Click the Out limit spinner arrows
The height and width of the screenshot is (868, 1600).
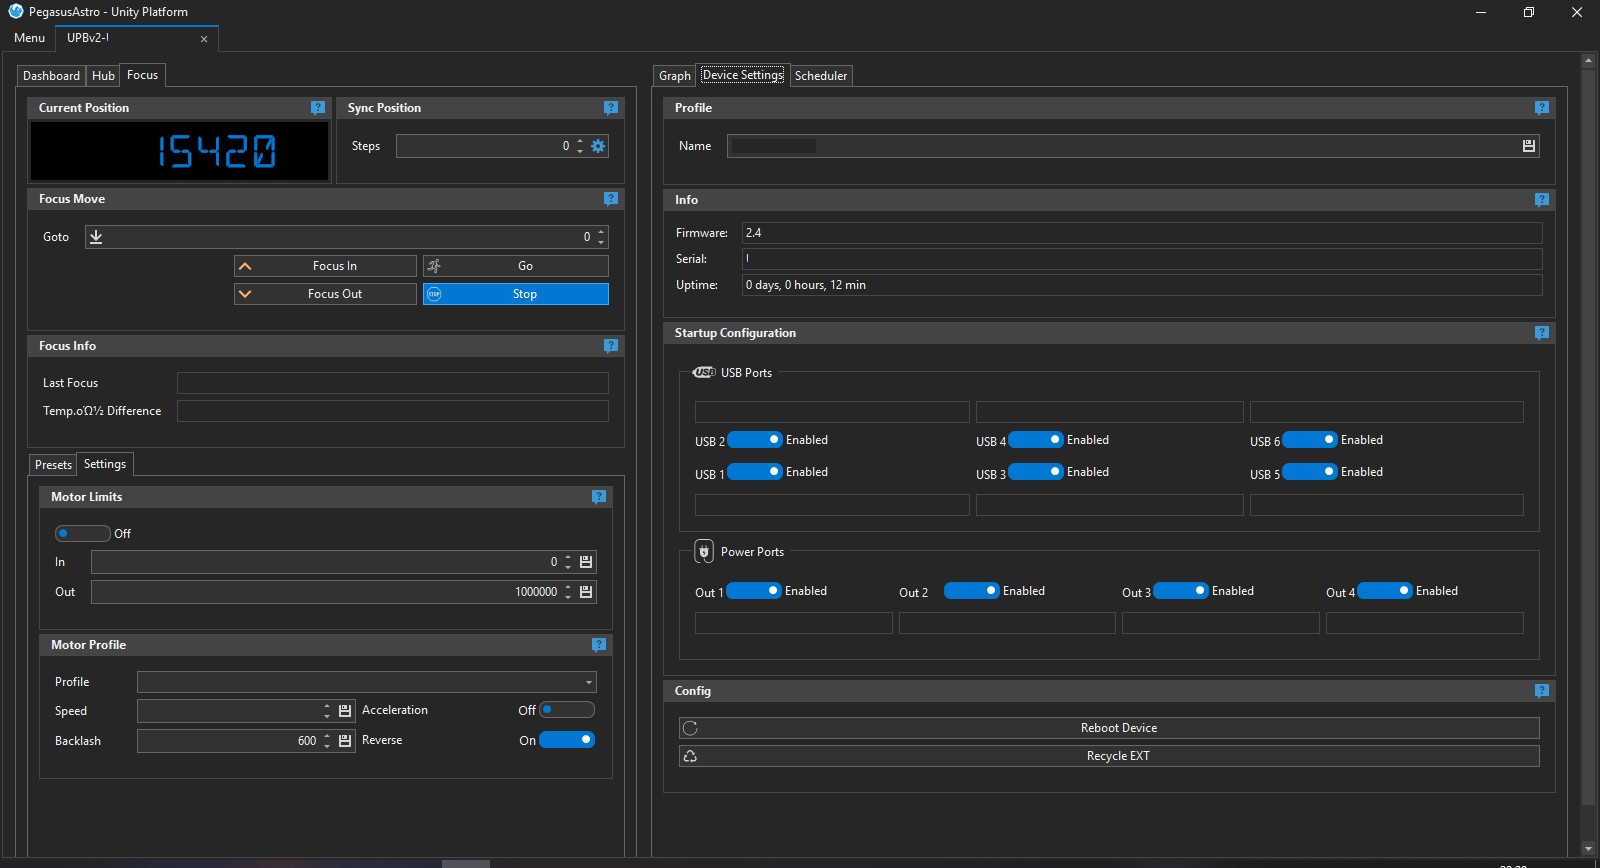coord(568,592)
